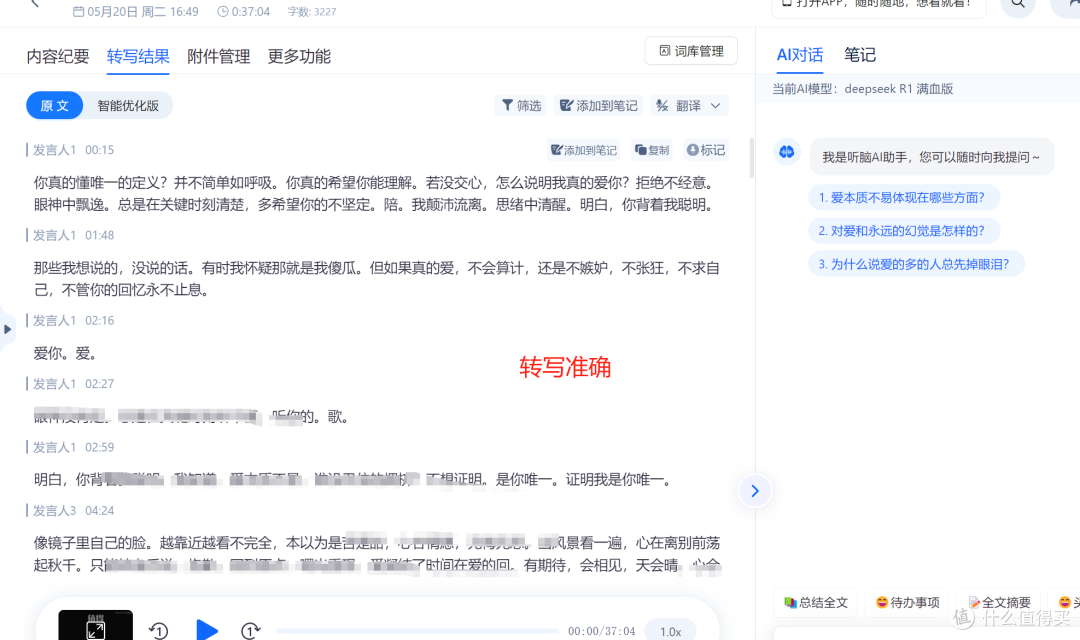The height and width of the screenshot is (640, 1080).
Task: Click toolbar 添加到笔记 button
Action: click(x=599, y=105)
